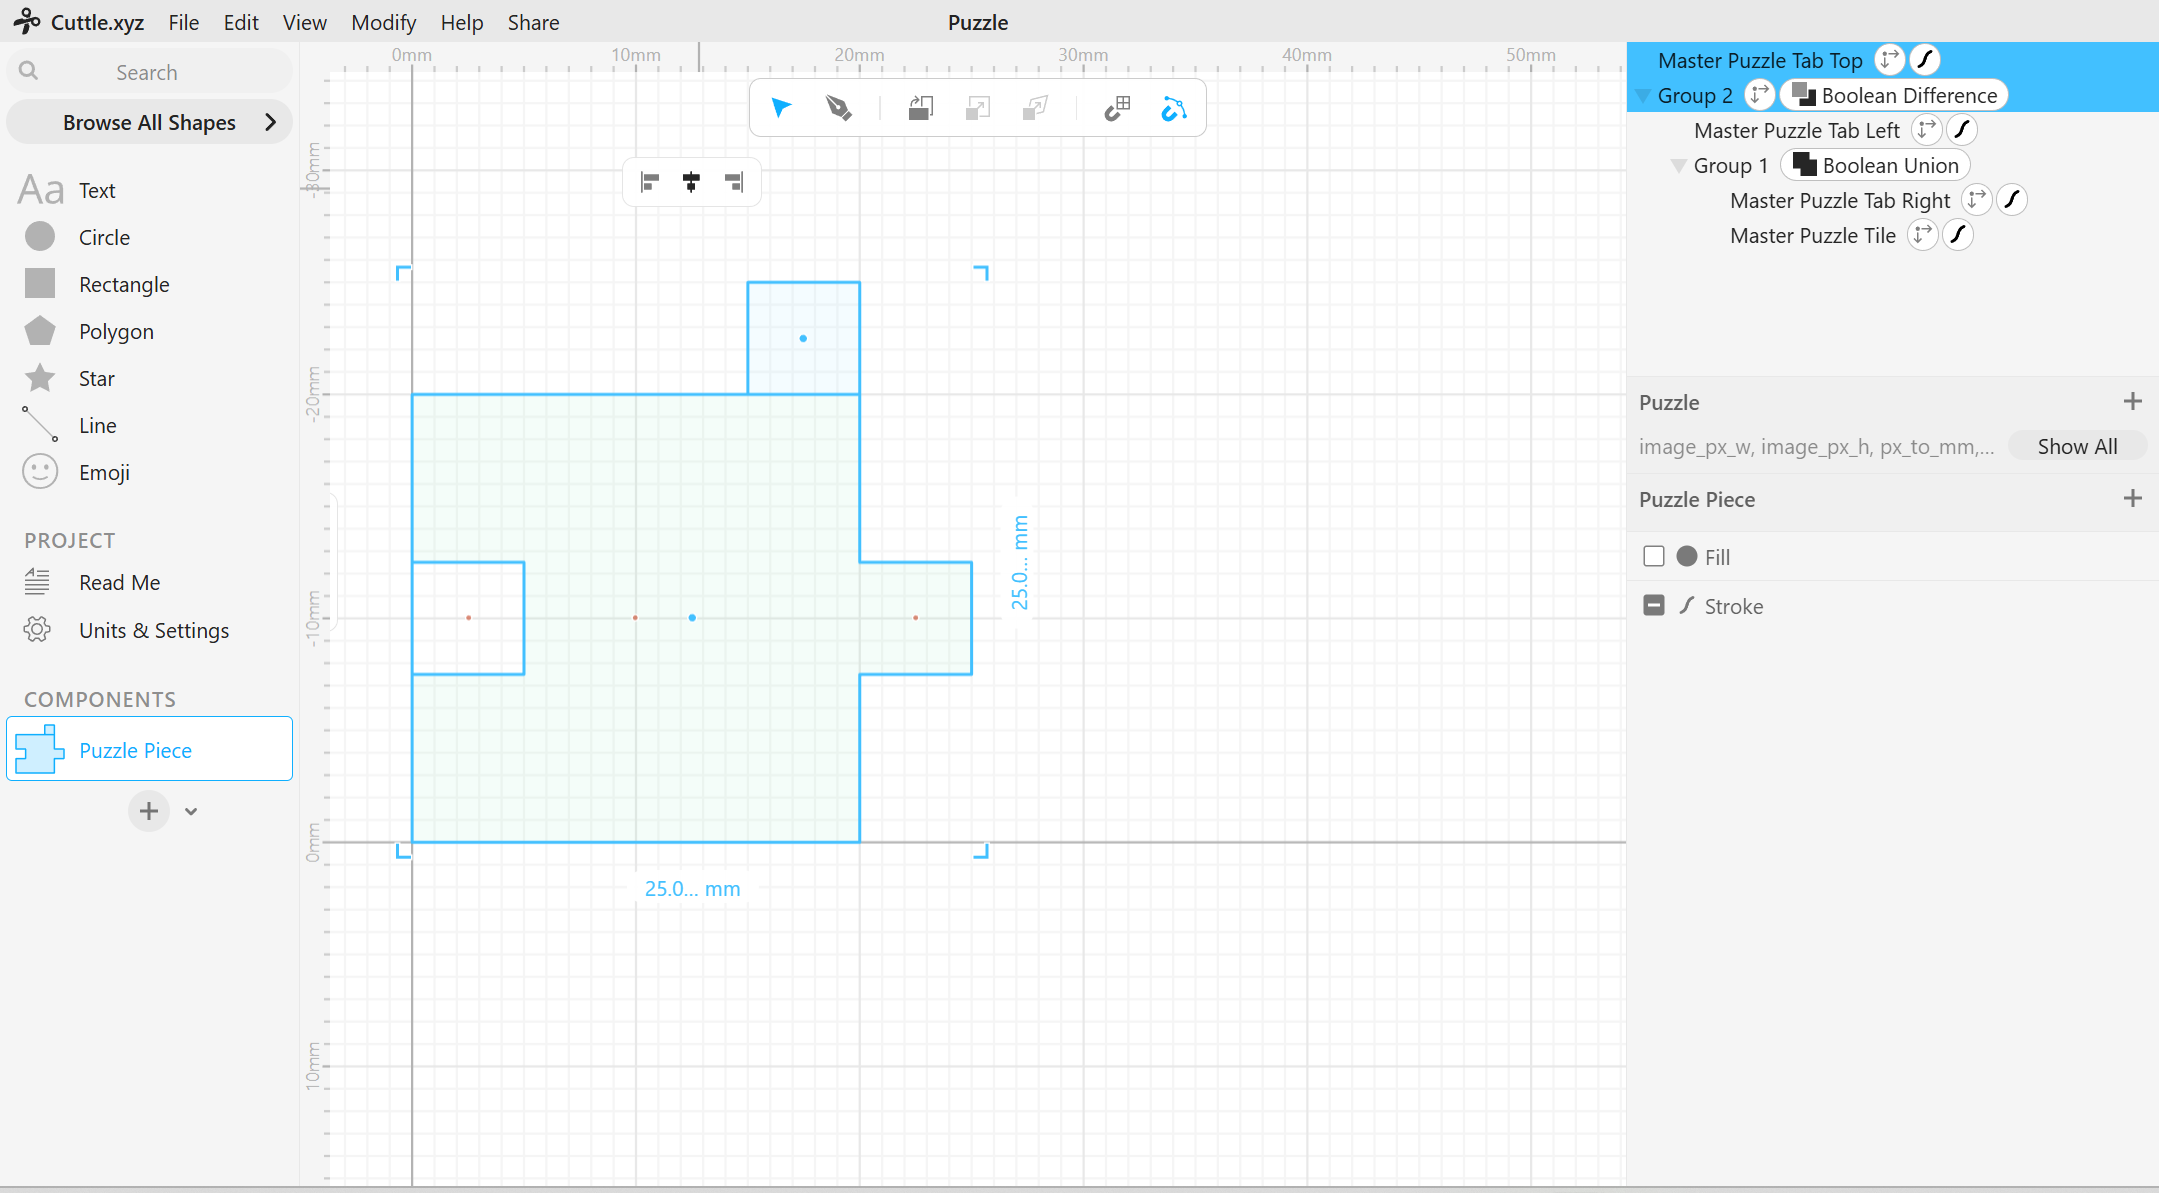
Task: Click the Puzzle project title
Action: (x=978, y=22)
